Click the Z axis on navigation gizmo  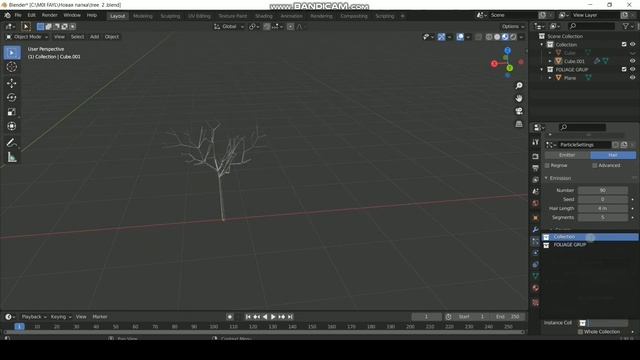click(x=507, y=51)
